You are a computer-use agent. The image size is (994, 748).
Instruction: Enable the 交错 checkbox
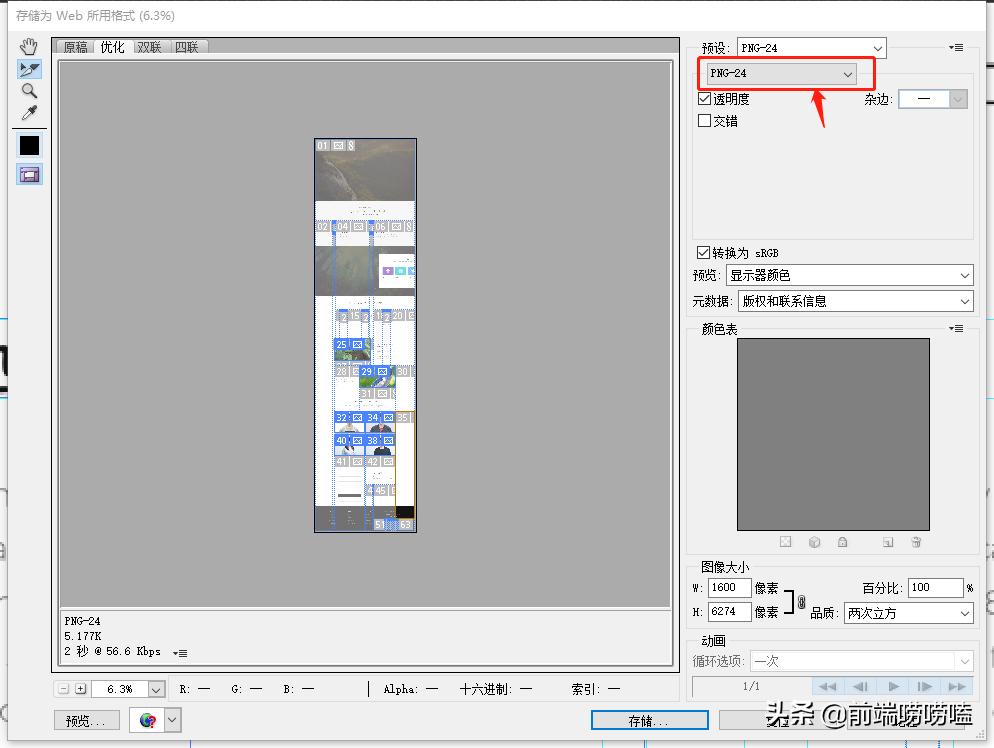click(x=704, y=120)
